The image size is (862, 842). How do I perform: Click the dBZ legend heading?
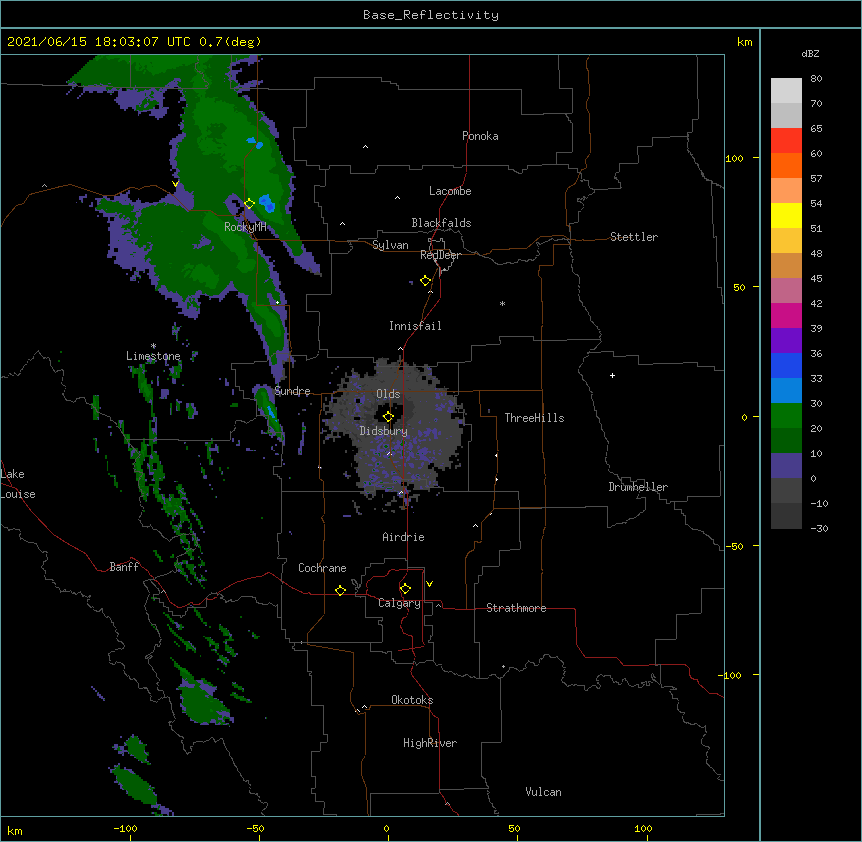point(810,53)
